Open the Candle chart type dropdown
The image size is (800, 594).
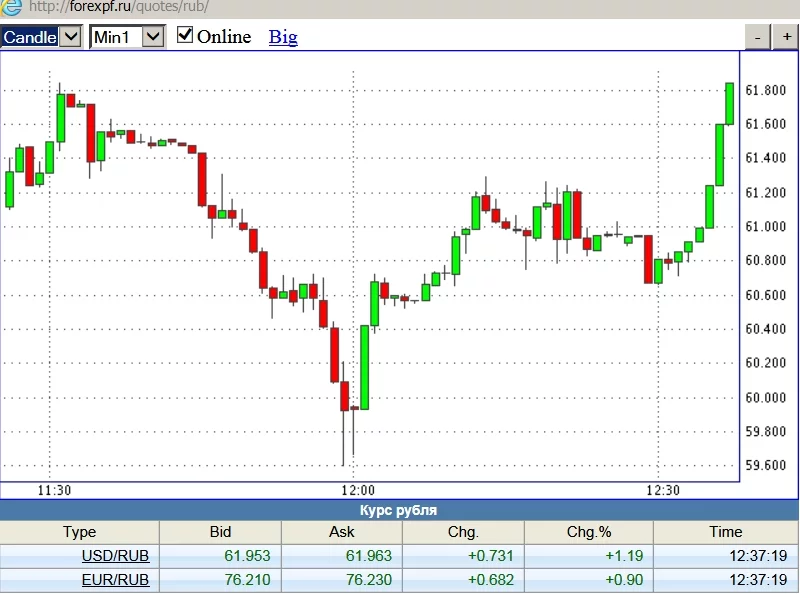click(41, 37)
